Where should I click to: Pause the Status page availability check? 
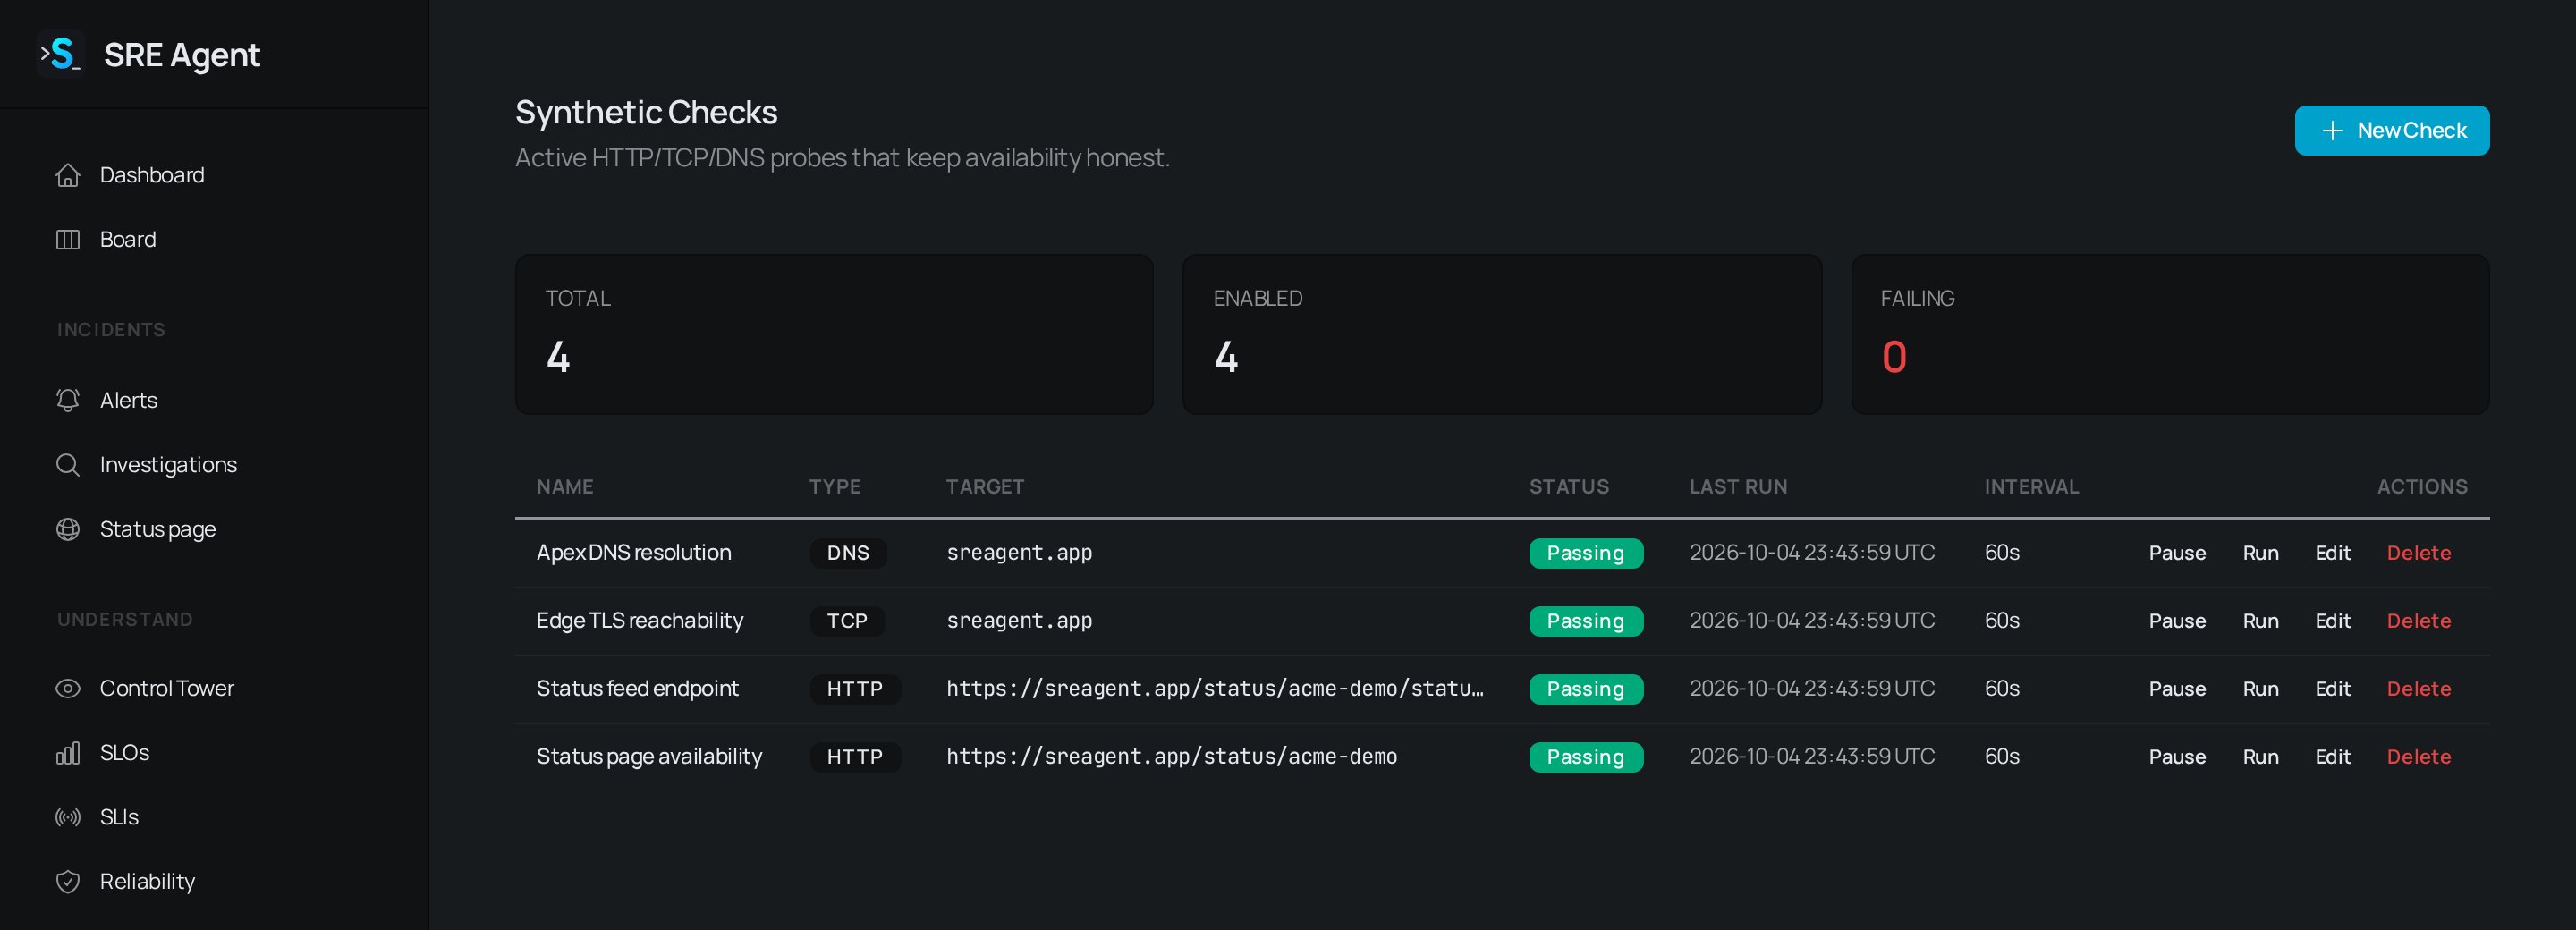2176,757
